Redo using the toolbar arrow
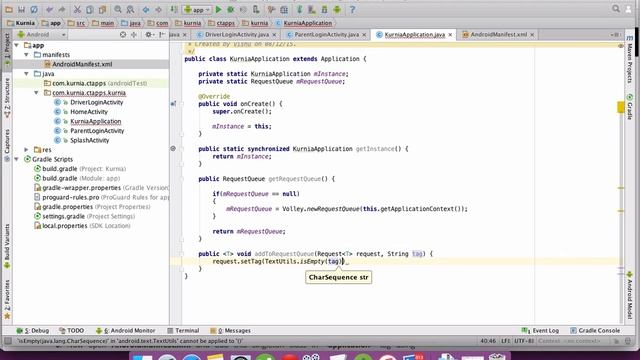 [x=62, y=9]
